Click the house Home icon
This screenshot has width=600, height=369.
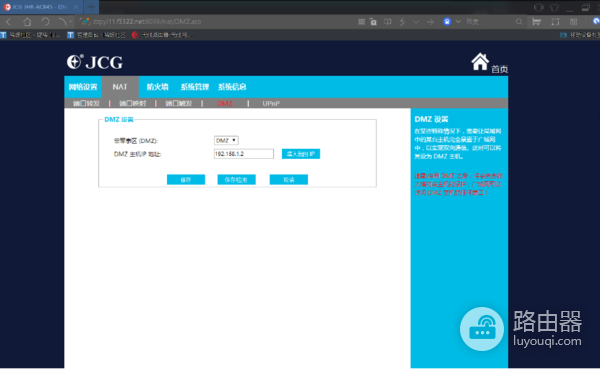[480, 62]
